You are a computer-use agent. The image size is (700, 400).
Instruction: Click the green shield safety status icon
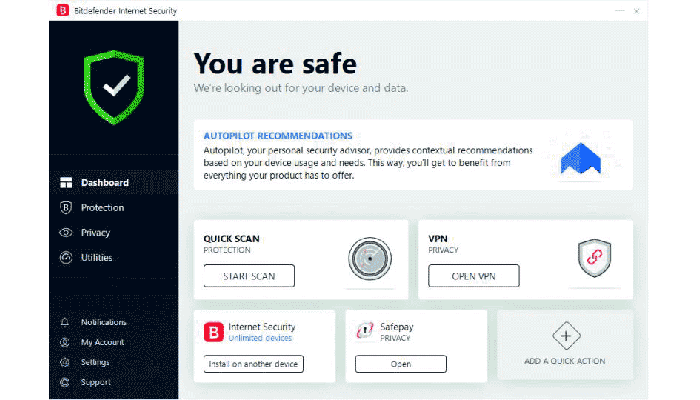(114, 87)
